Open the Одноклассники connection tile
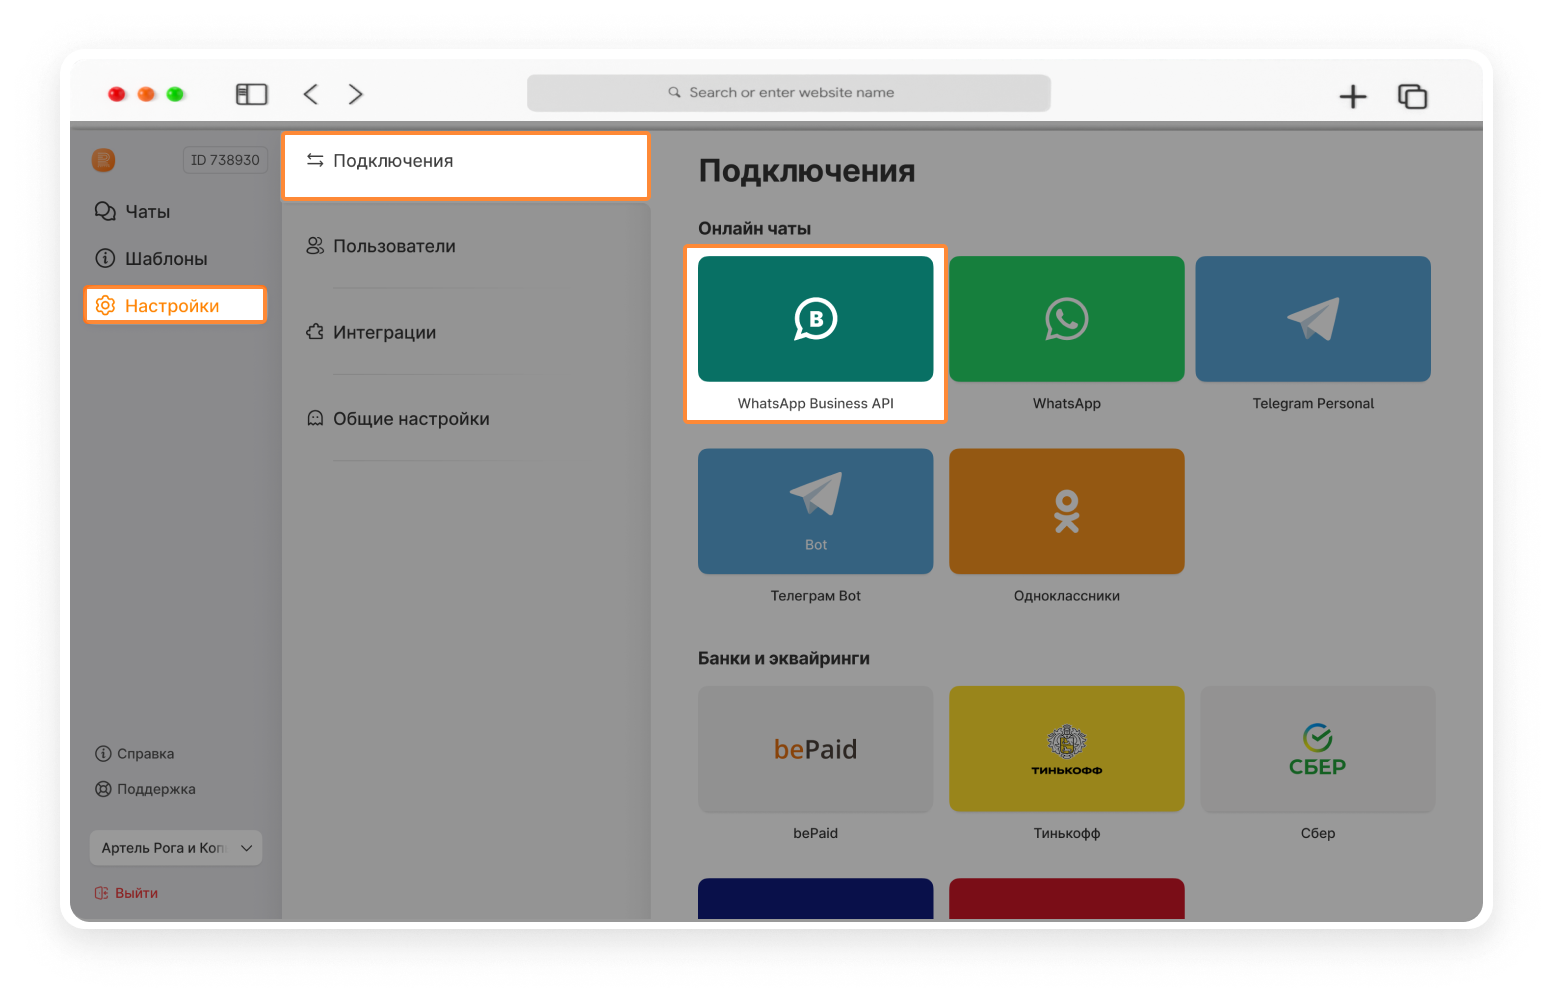The height and width of the screenshot is (1000, 1553). (x=1066, y=511)
